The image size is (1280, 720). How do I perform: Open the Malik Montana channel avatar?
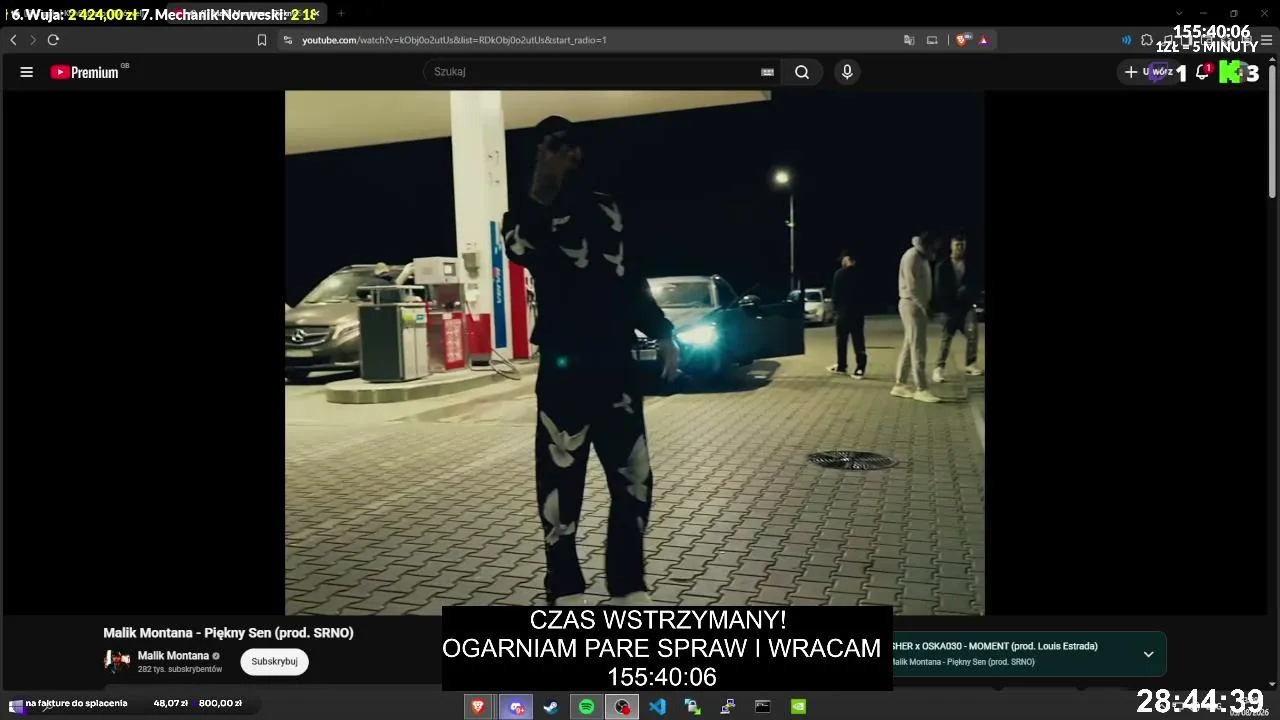[117, 661]
